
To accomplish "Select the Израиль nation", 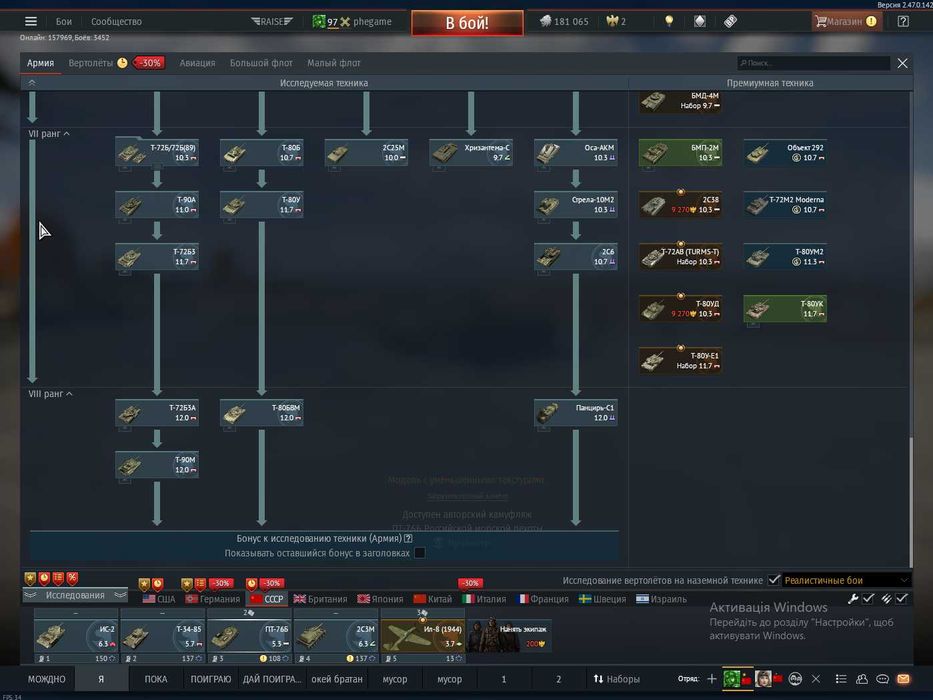I will 661,599.
